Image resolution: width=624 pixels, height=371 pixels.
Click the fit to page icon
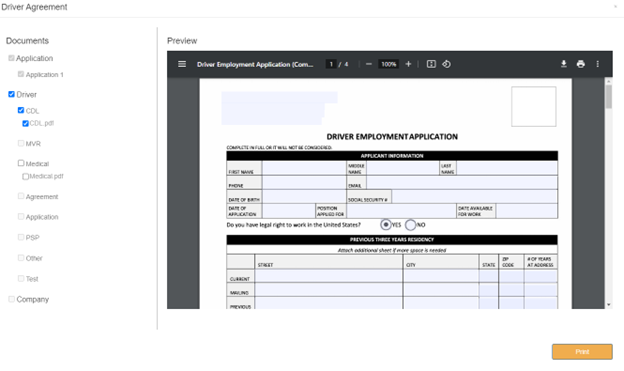[x=431, y=64]
